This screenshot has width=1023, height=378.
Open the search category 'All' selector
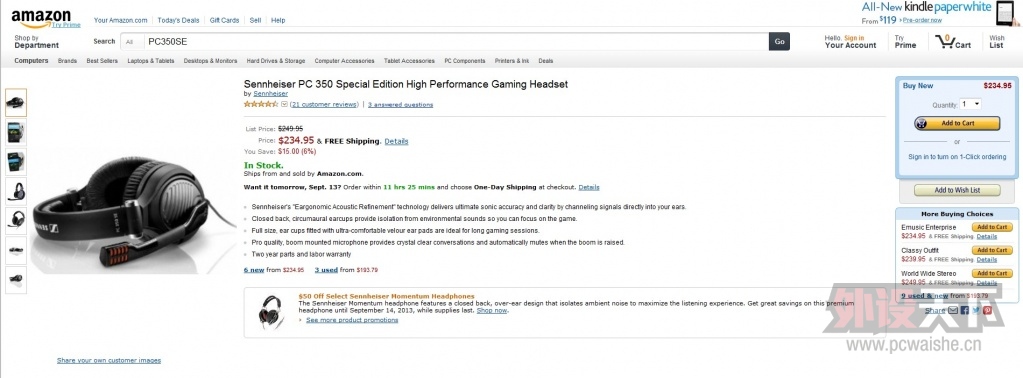[x=130, y=42]
